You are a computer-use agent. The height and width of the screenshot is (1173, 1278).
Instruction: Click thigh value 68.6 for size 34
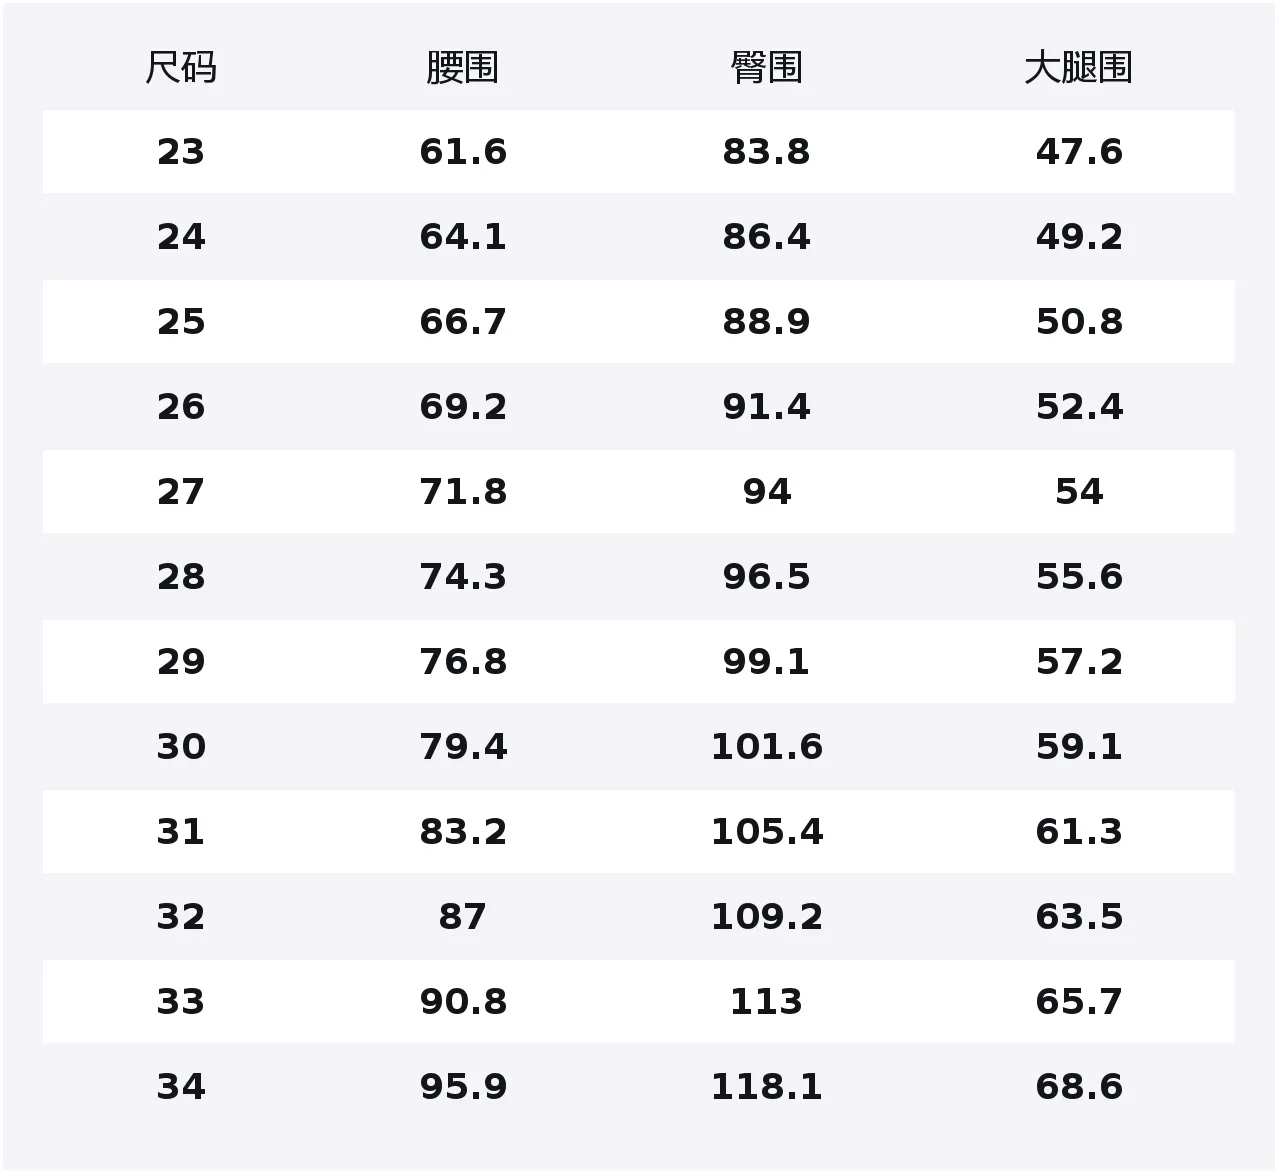point(1078,1087)
